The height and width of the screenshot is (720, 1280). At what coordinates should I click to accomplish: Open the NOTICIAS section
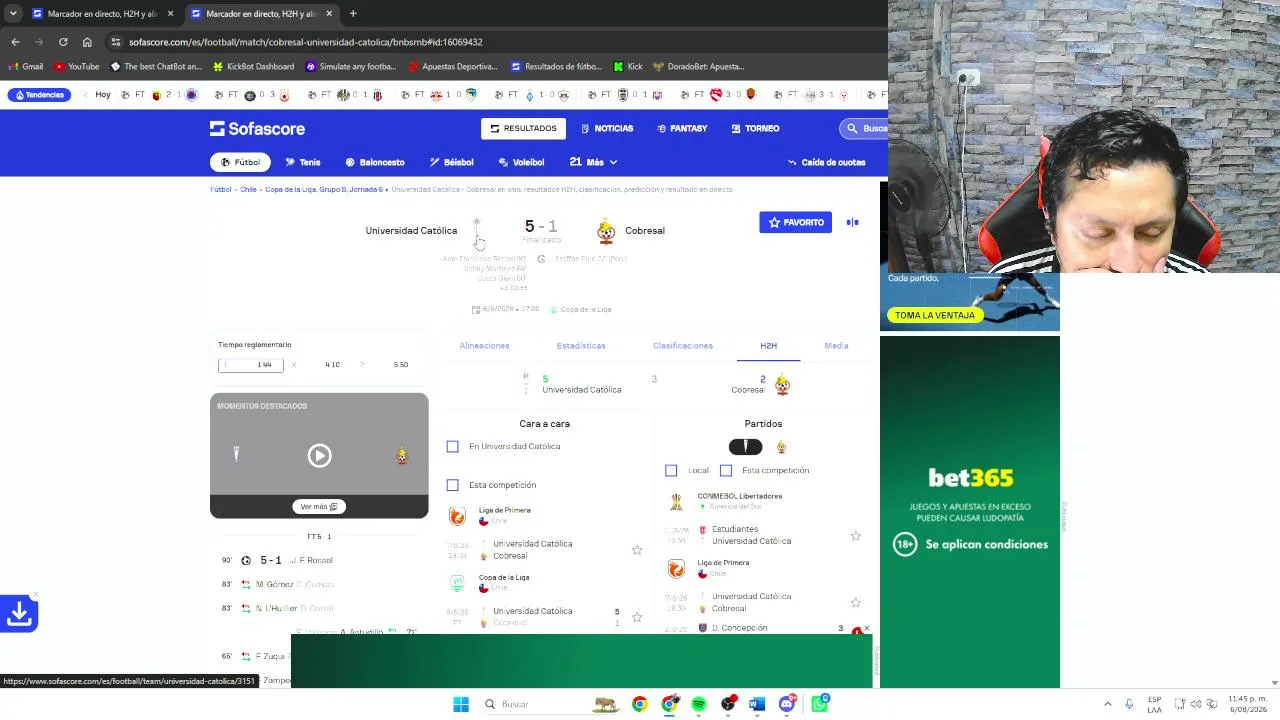pos(607,128)
